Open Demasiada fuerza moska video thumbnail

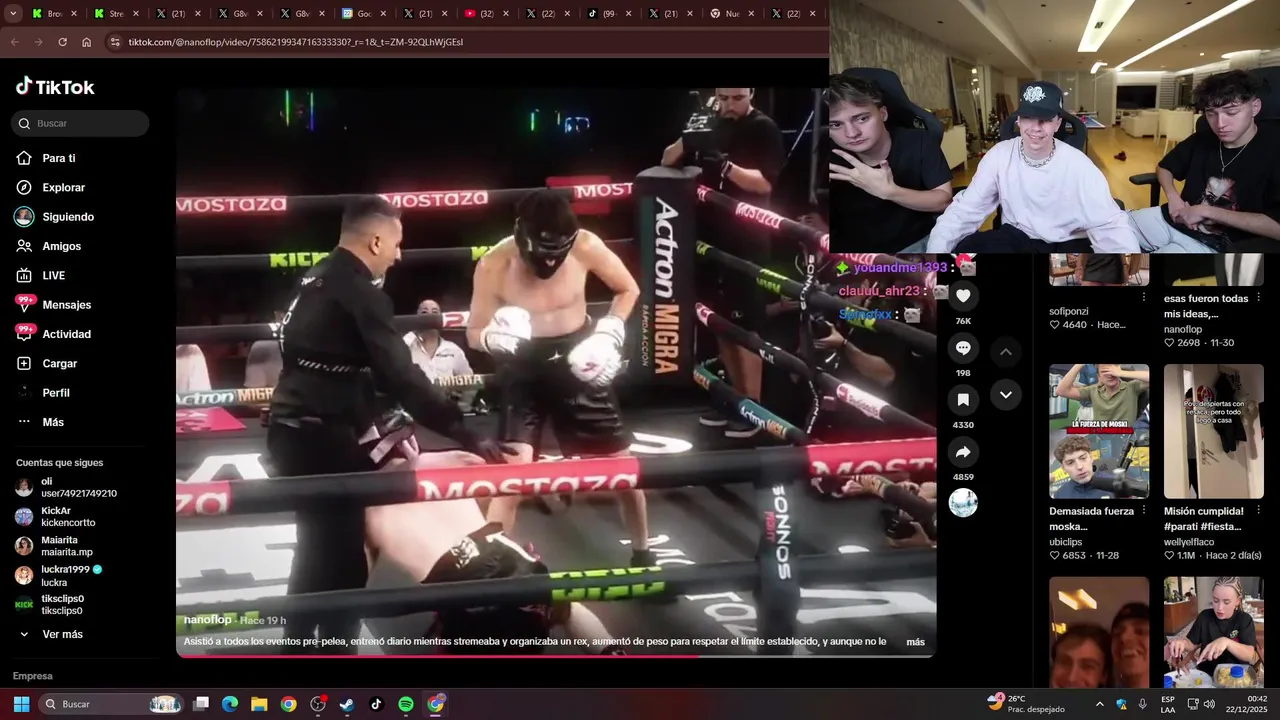point(1099,431)
